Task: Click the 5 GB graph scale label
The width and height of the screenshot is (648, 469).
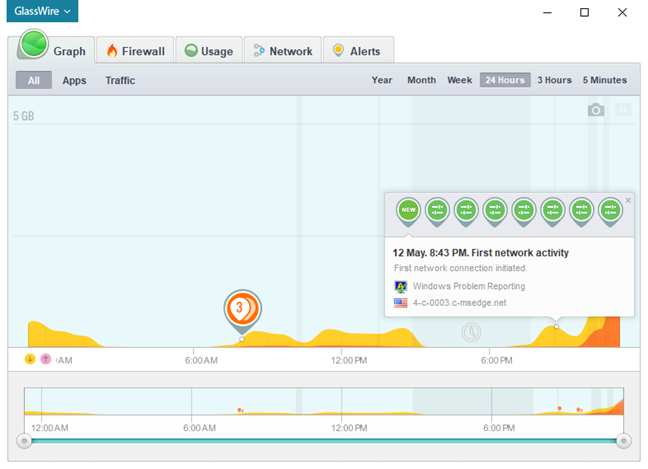Action: (x=24, y=116)
